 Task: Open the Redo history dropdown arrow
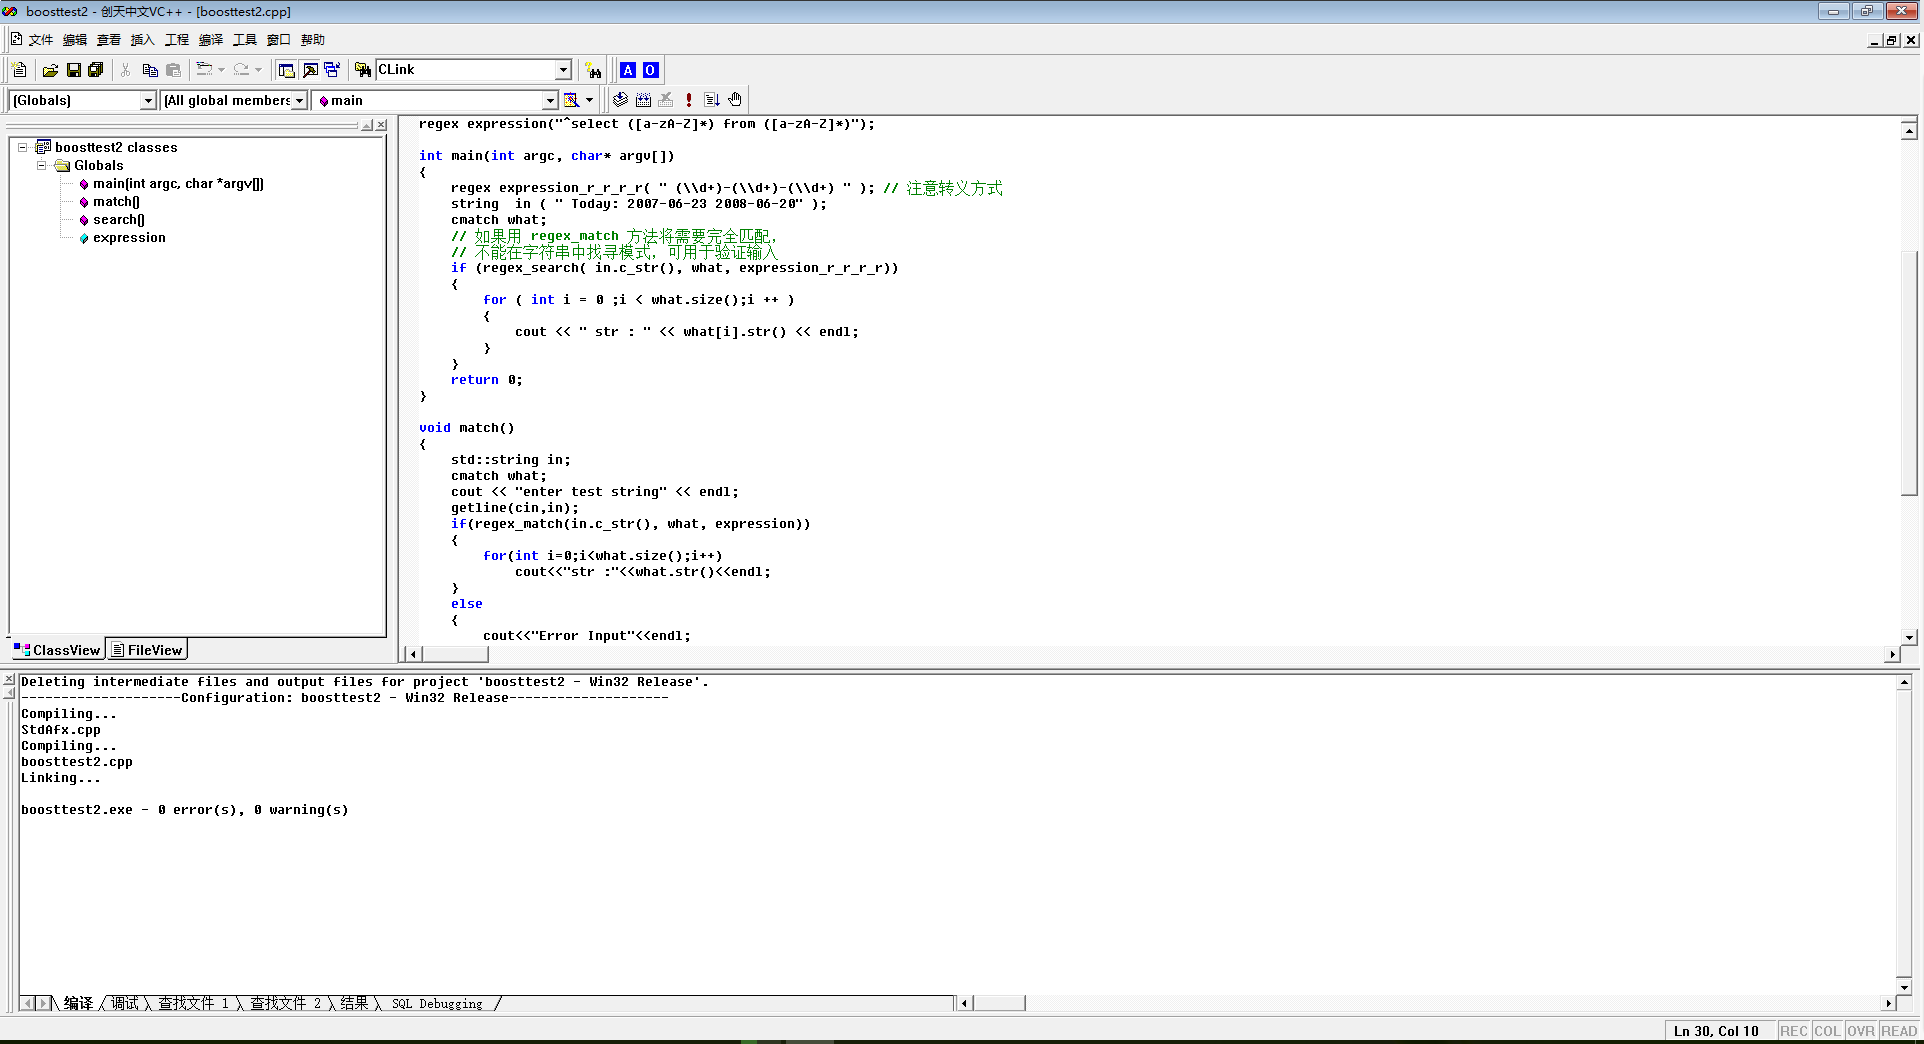[x=258, y=70]
